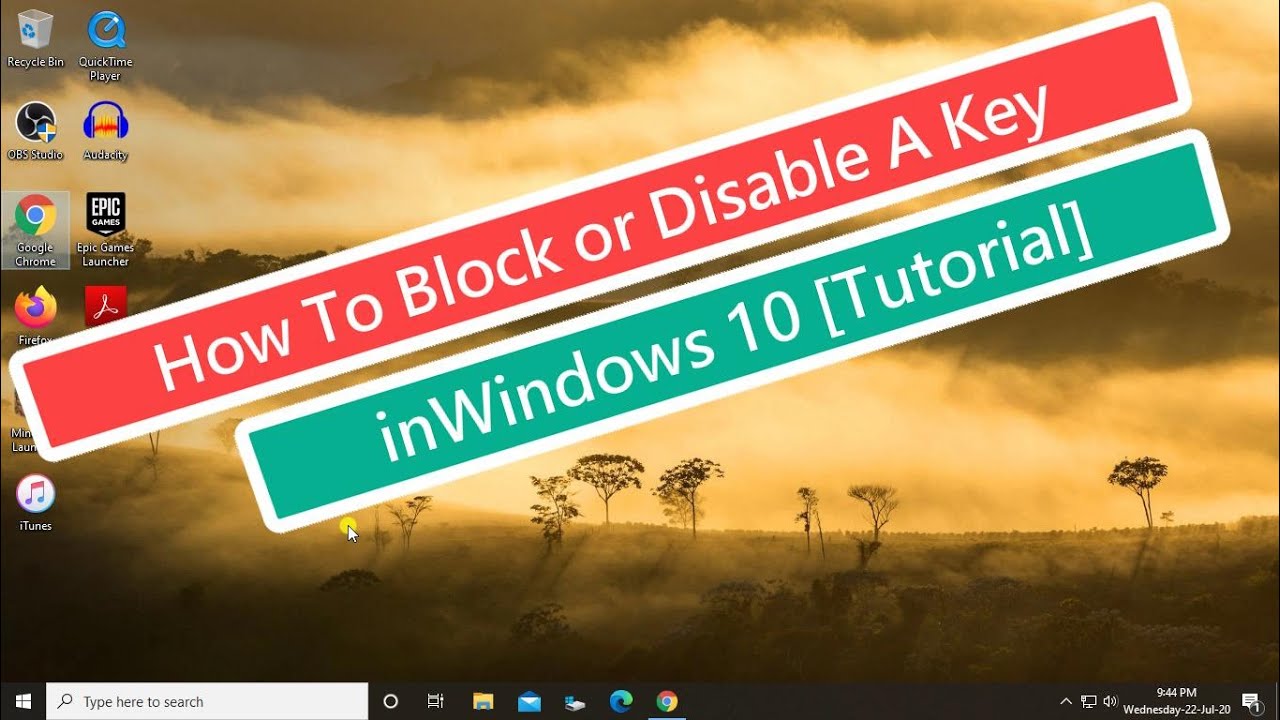Viewport: 1280px width, 720px height.
Task: Launch Microsoft Edge from the taskbar
Action: click(621, 702)
